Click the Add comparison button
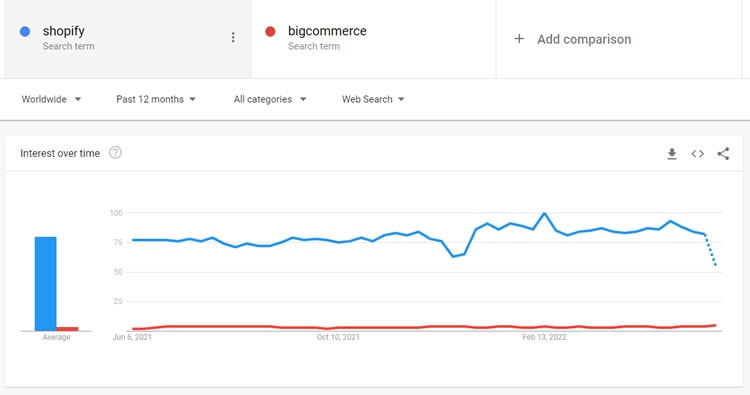 click(573, 39)
